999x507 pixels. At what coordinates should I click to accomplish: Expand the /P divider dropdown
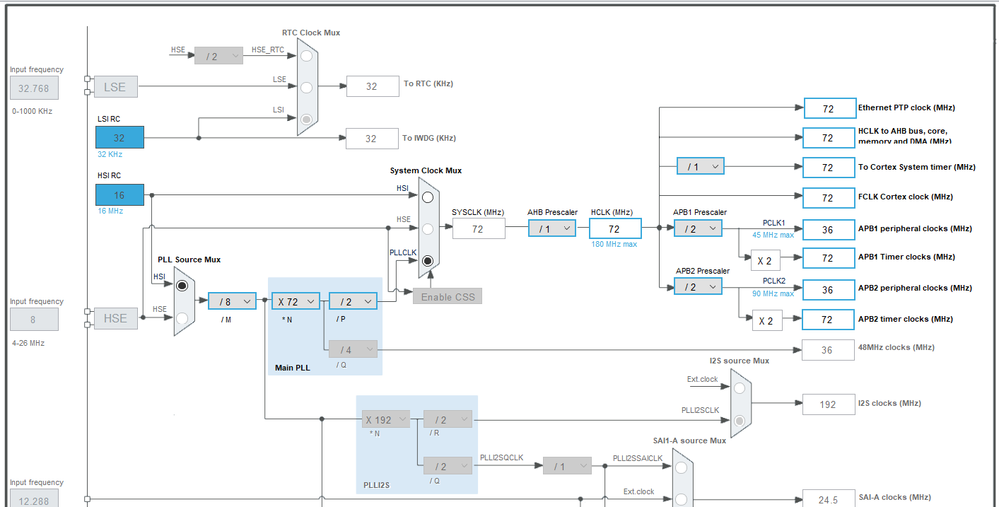(353, 301)
